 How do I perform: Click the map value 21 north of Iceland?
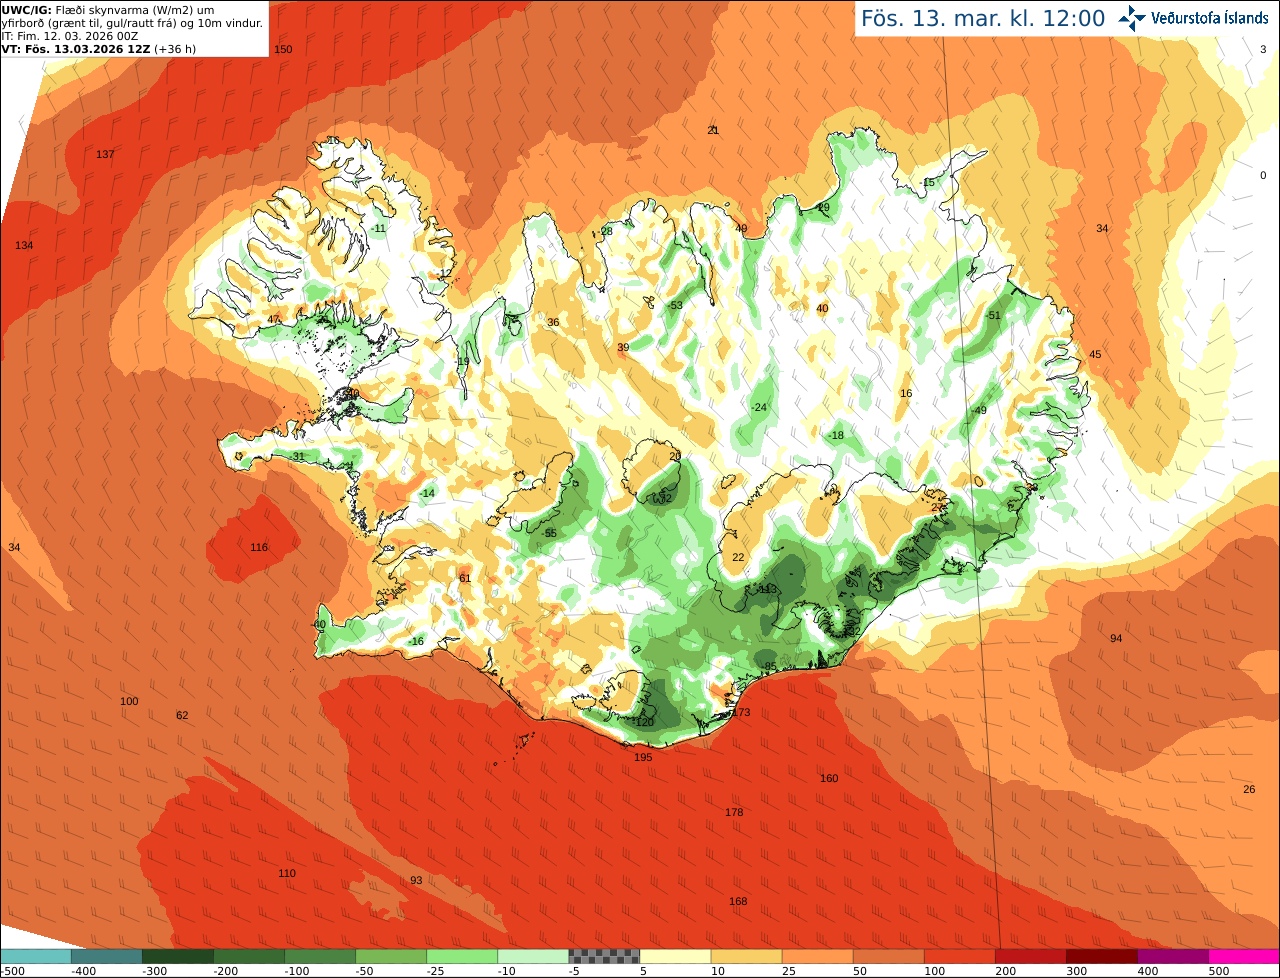713,130
